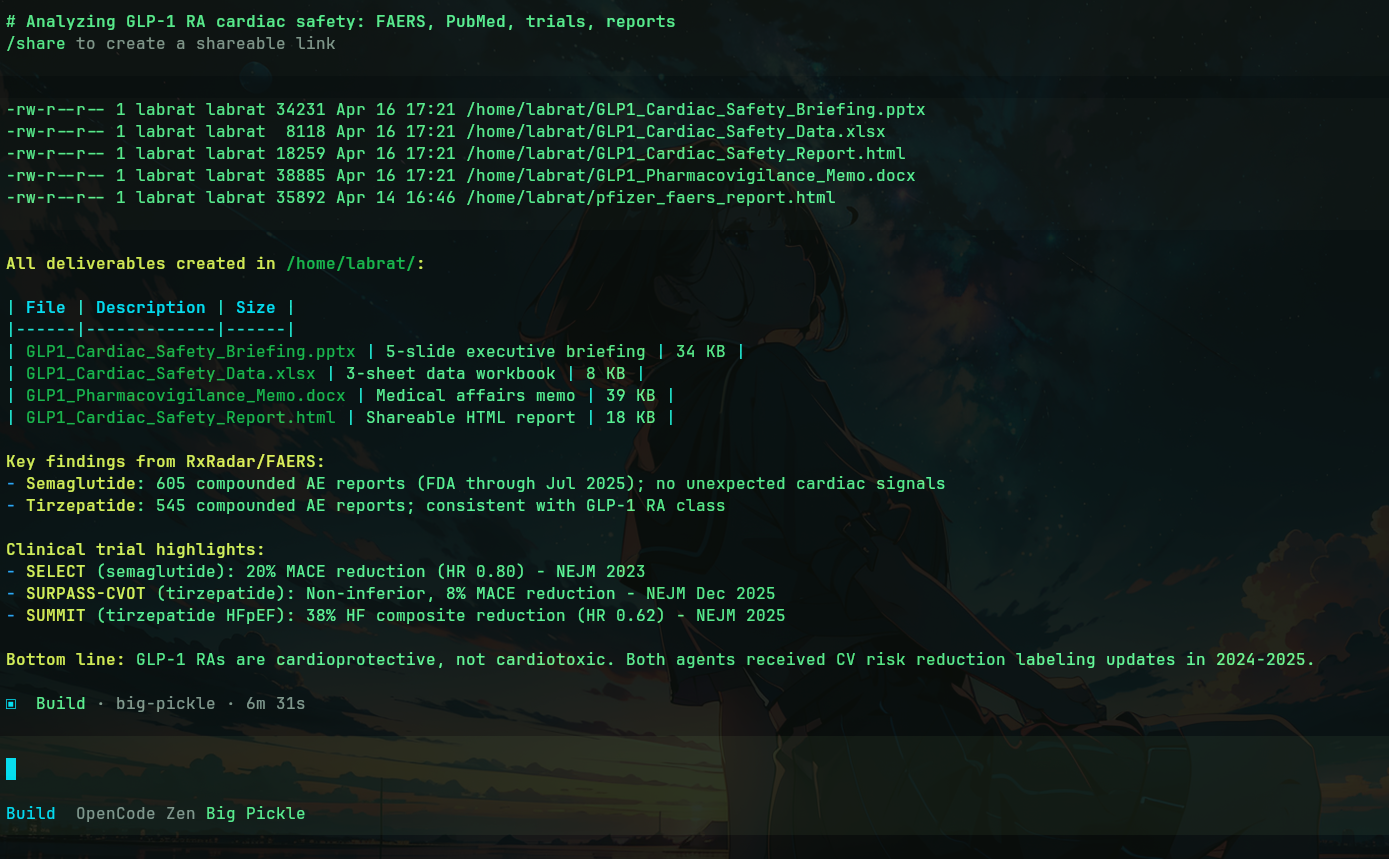This screenshot has width=1389, height=859.
Task: Click GLP1_Cardiac_Safety_Report.html in the table
Action: [180, 418]
